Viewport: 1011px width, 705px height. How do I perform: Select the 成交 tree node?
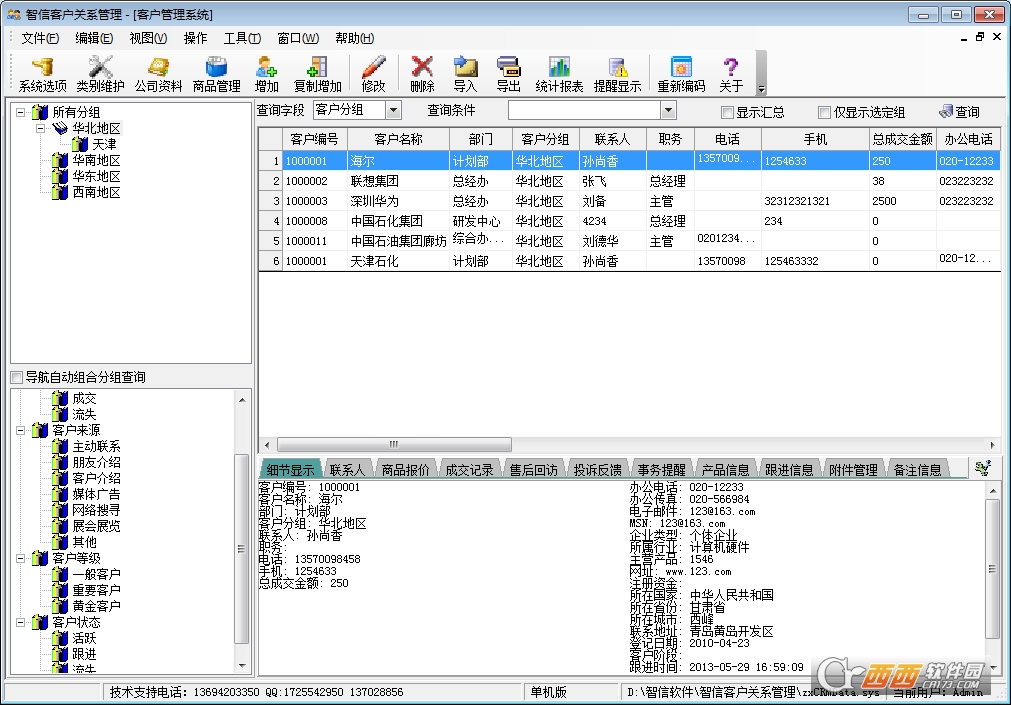(x=84, y=399)
